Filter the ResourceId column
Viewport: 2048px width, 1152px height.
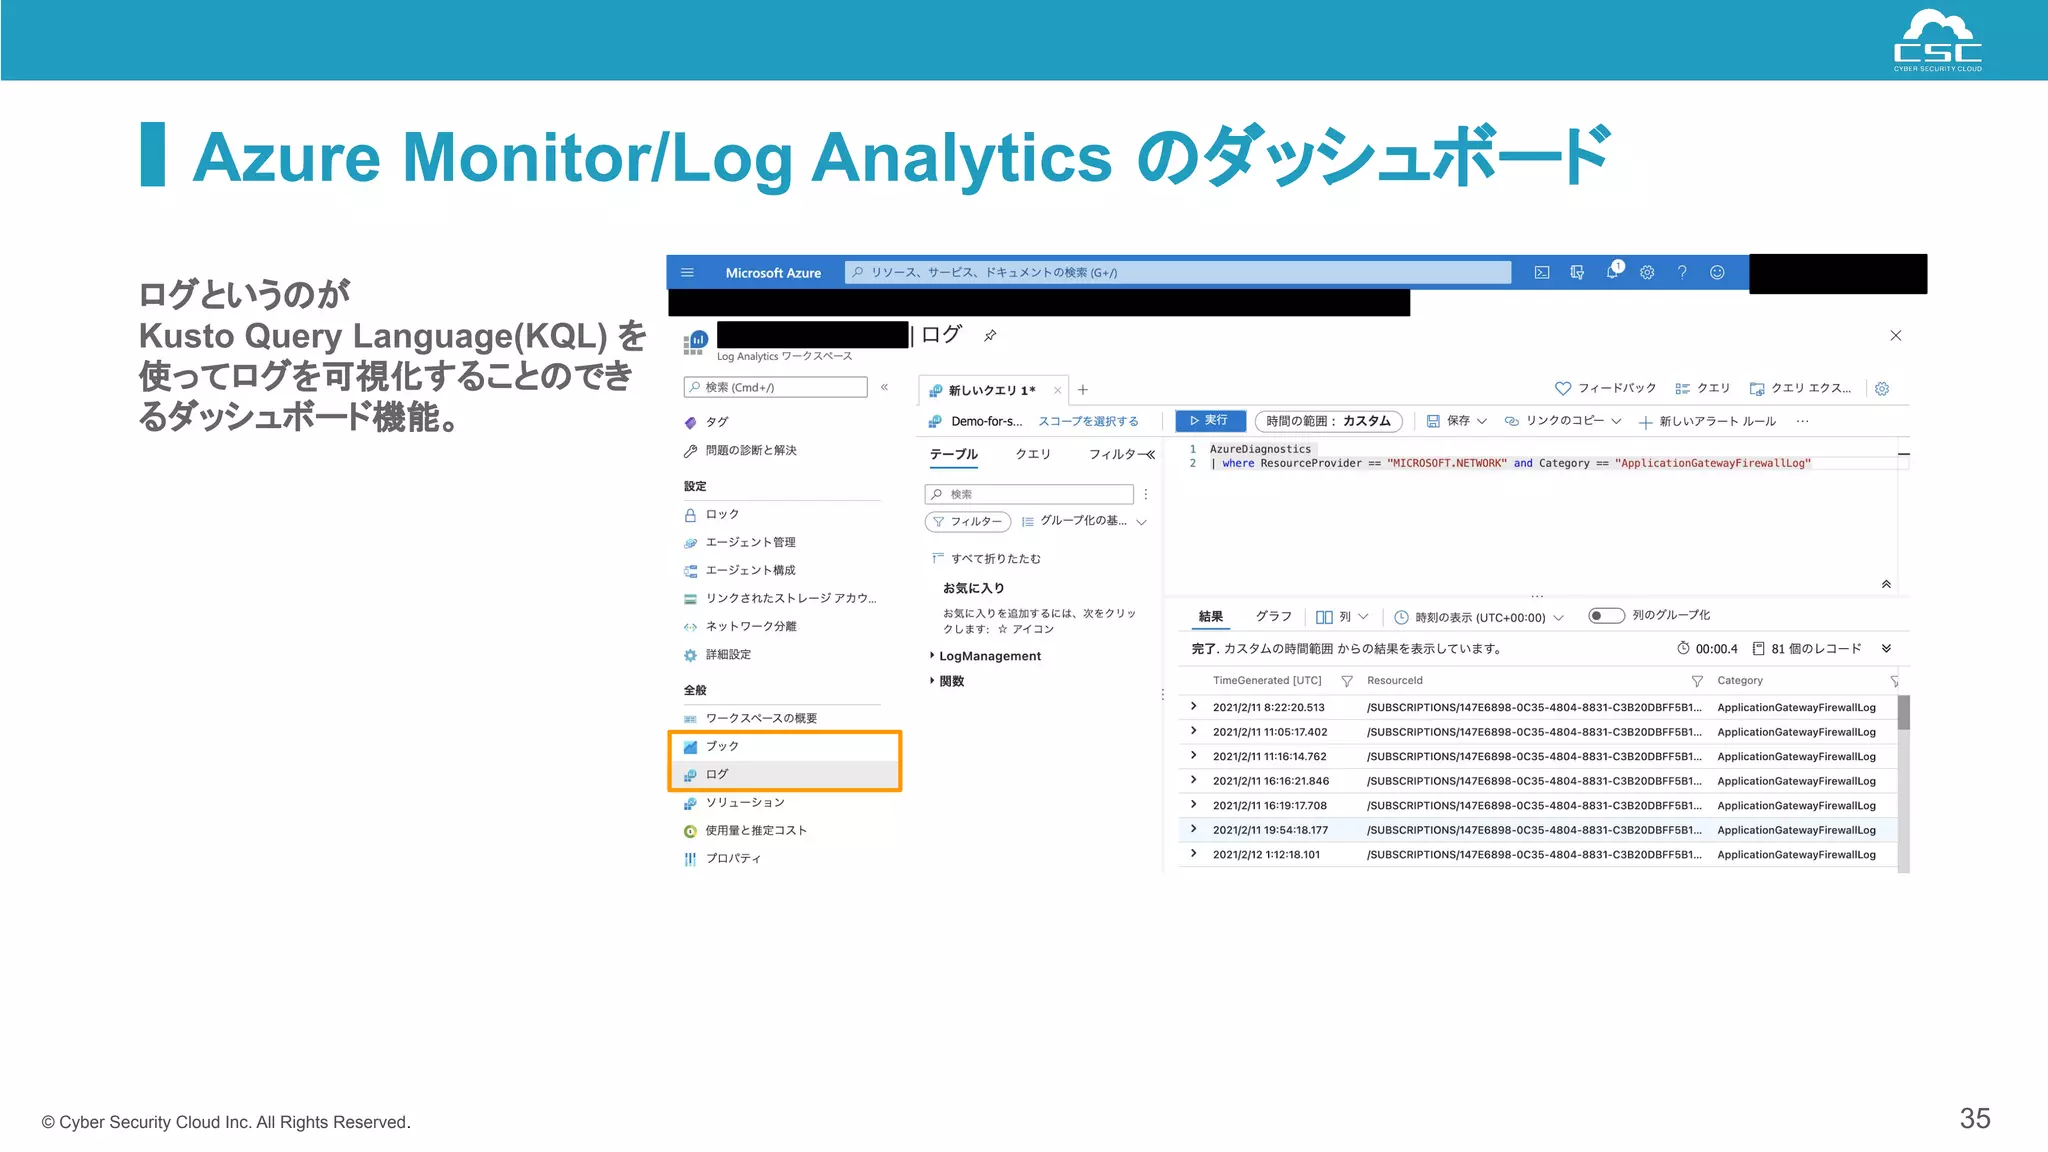point(1697,681)
